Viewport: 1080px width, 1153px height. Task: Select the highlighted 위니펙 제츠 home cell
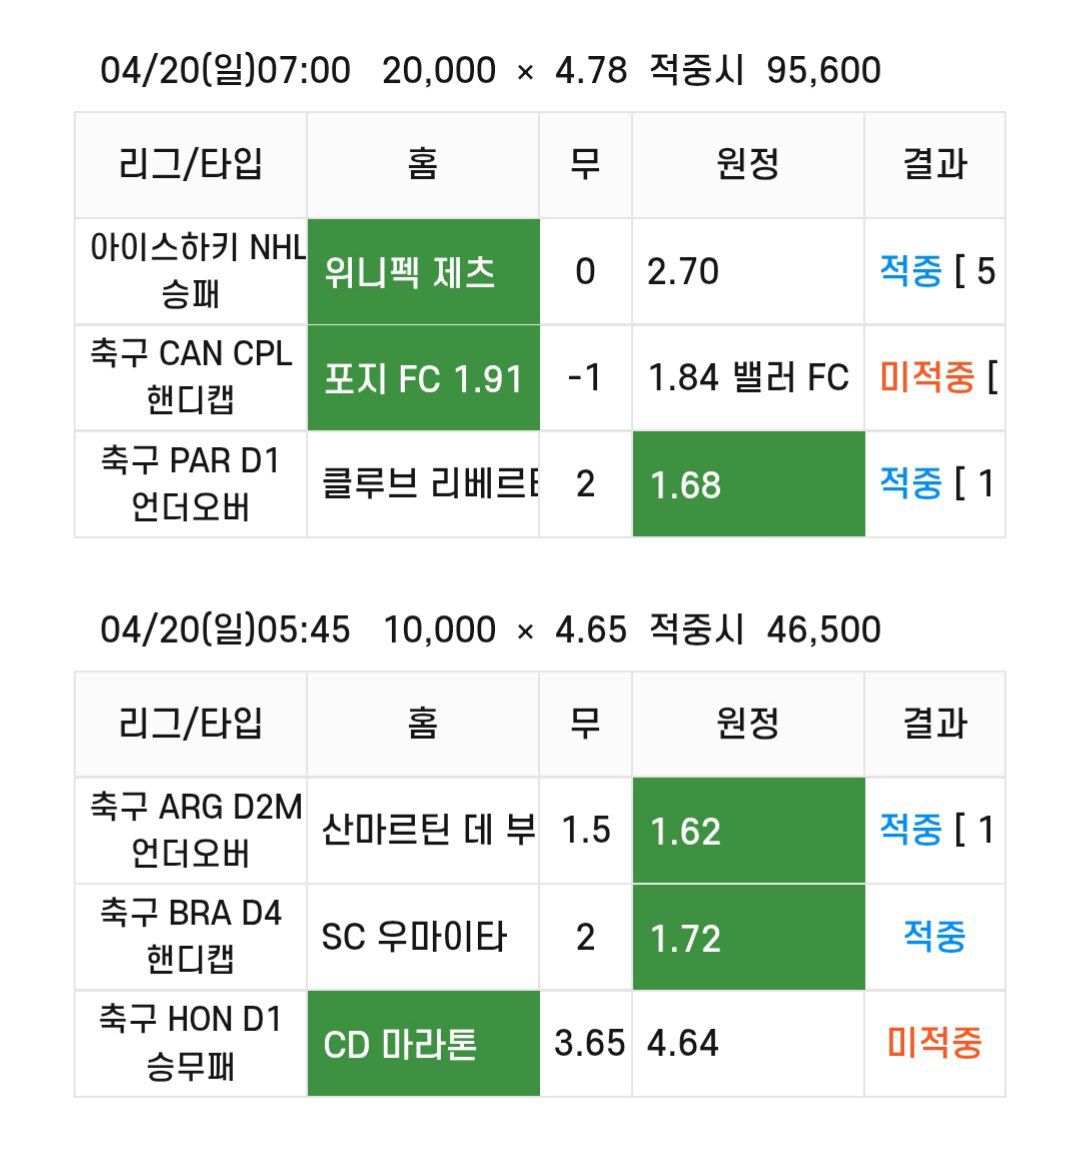pyautogui.click(x=423, y=271)
